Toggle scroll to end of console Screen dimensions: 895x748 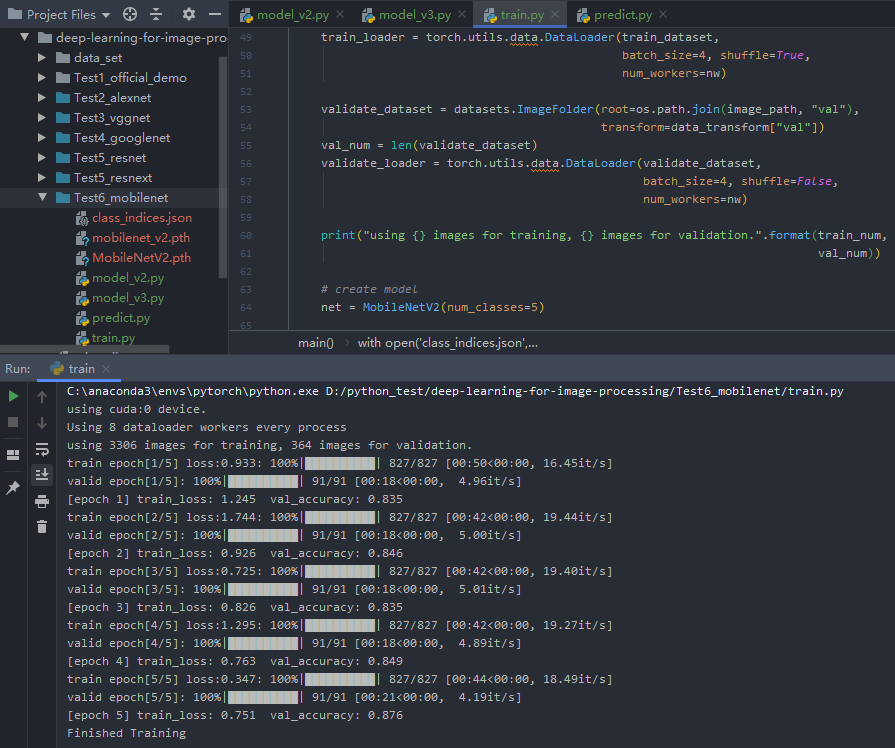(x=42, y=475)
